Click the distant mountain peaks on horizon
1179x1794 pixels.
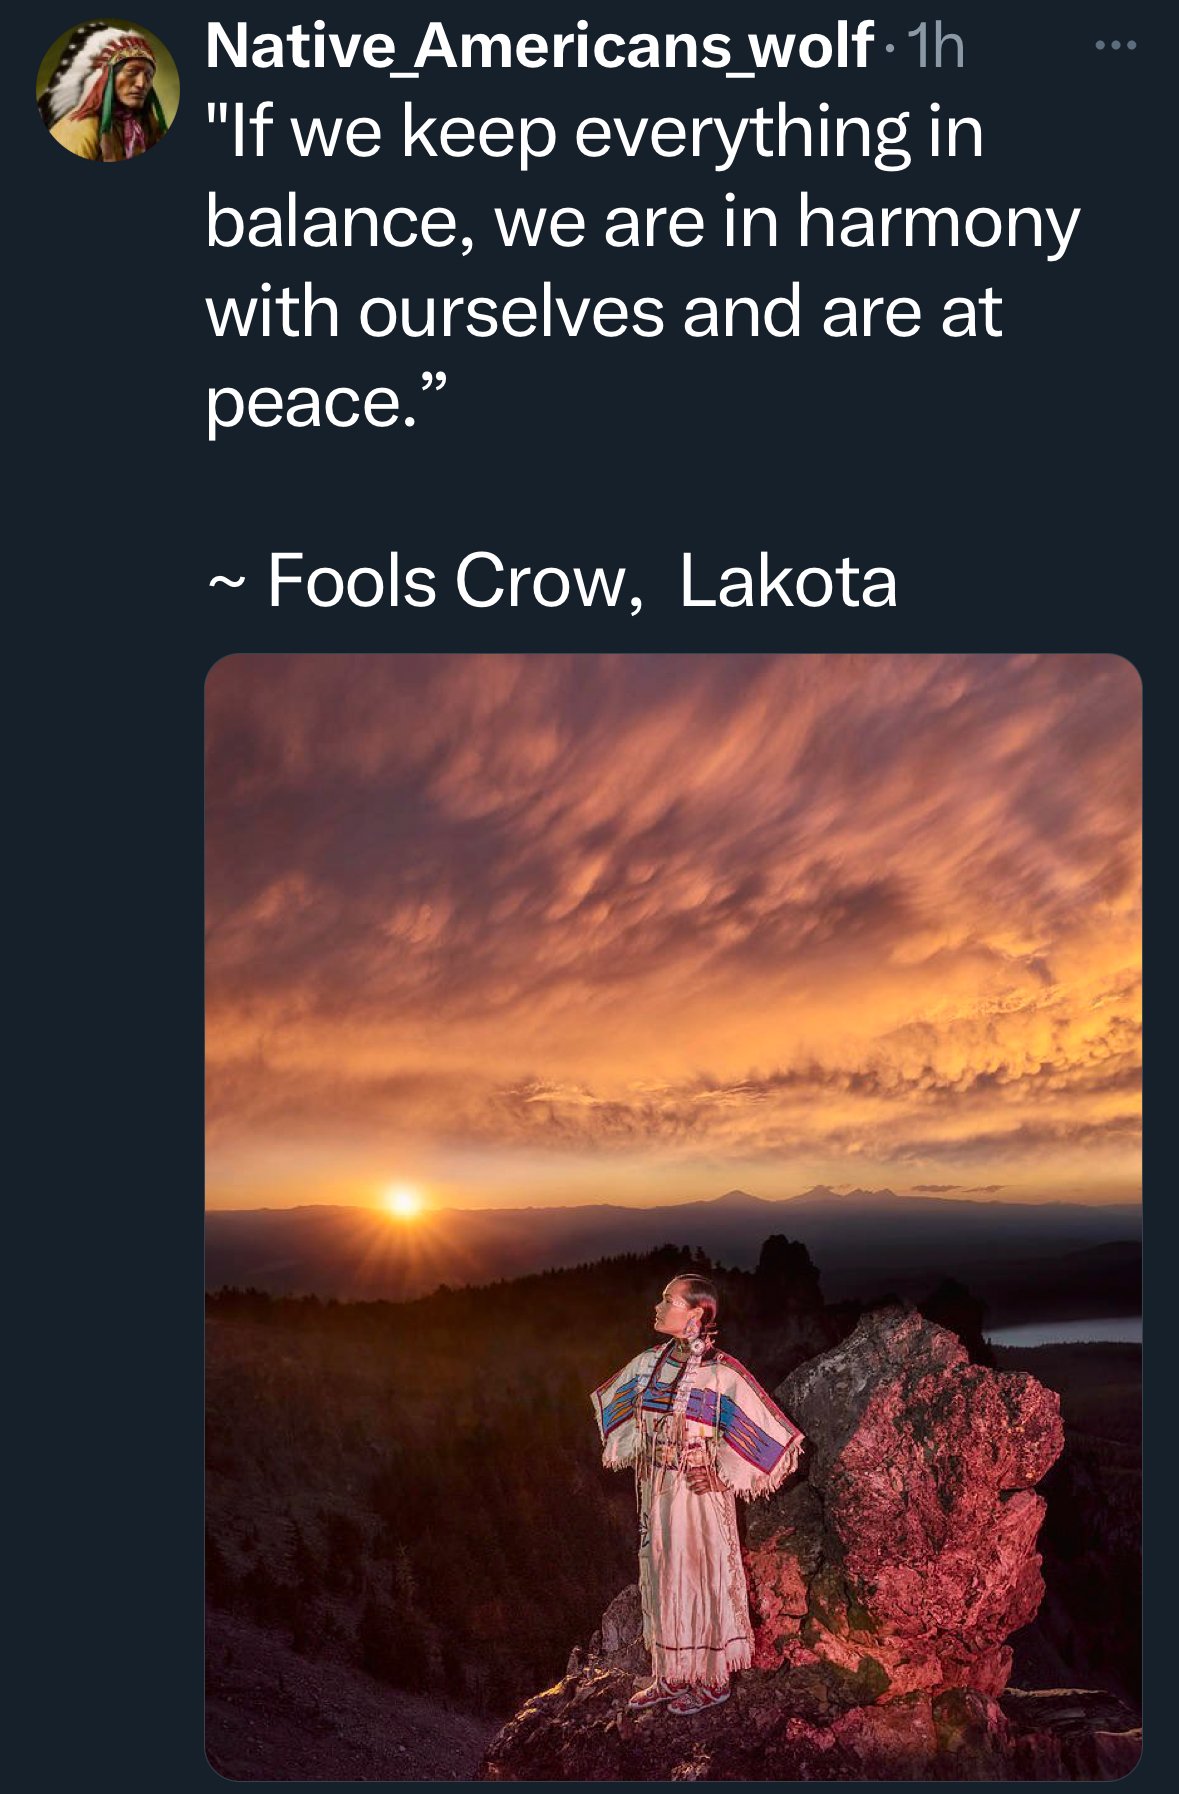tap(790, 1195)
